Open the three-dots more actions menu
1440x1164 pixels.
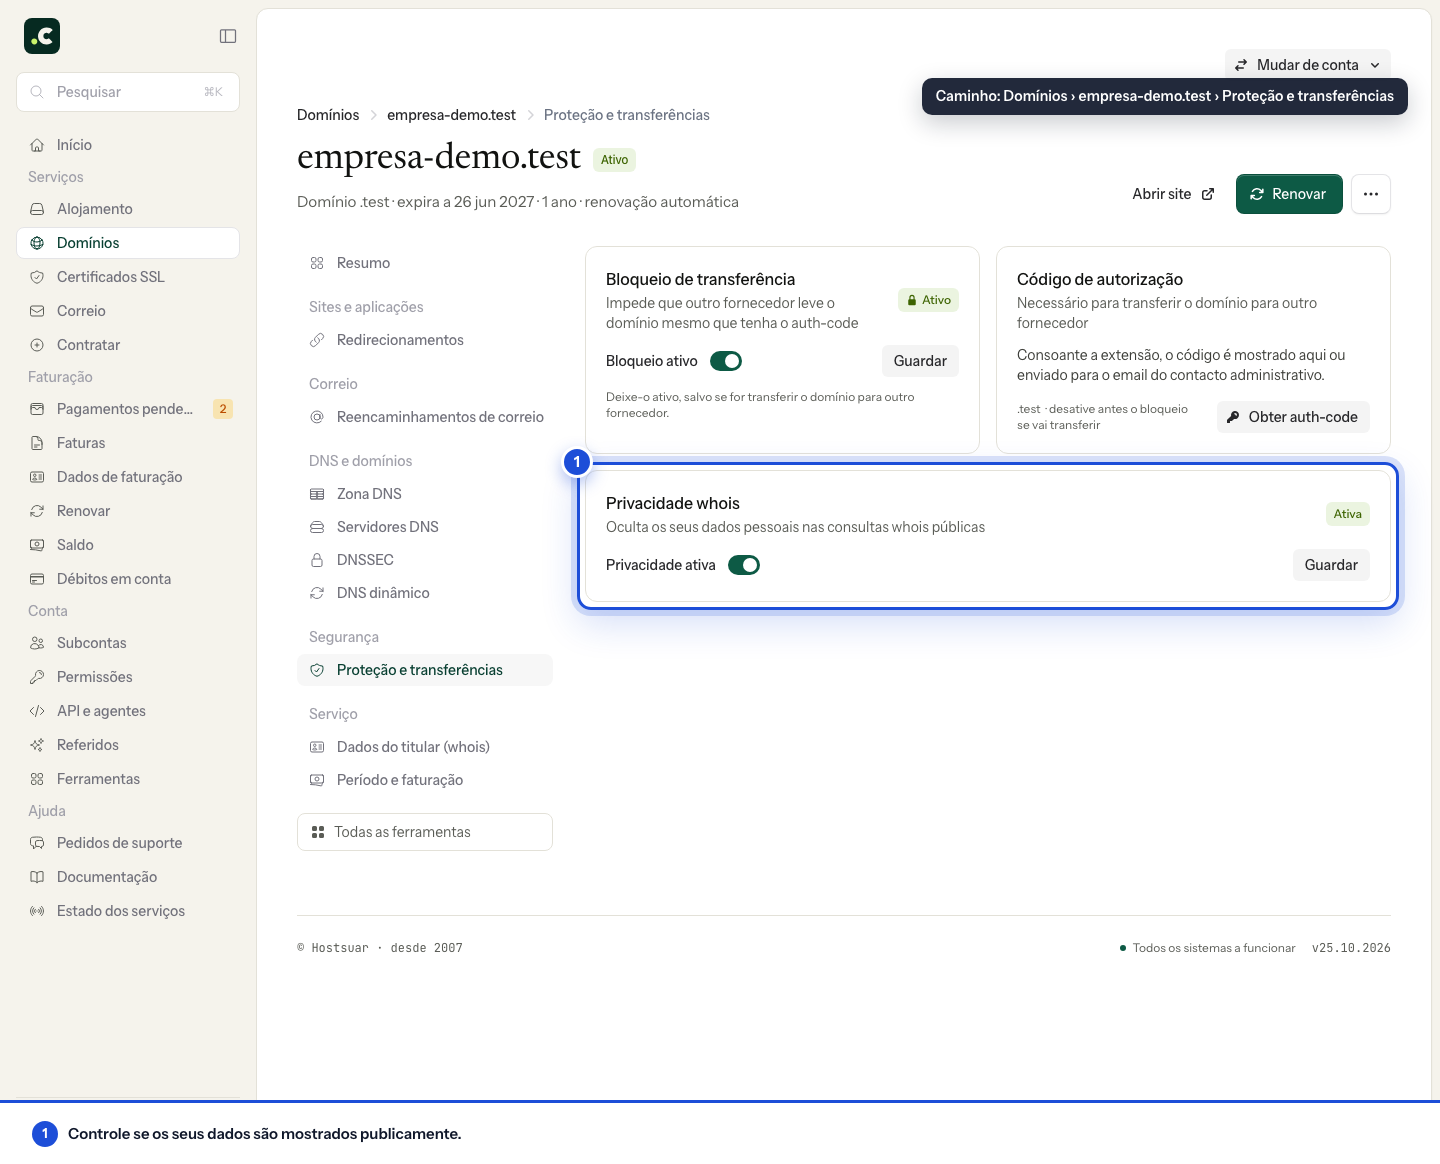1371,194
